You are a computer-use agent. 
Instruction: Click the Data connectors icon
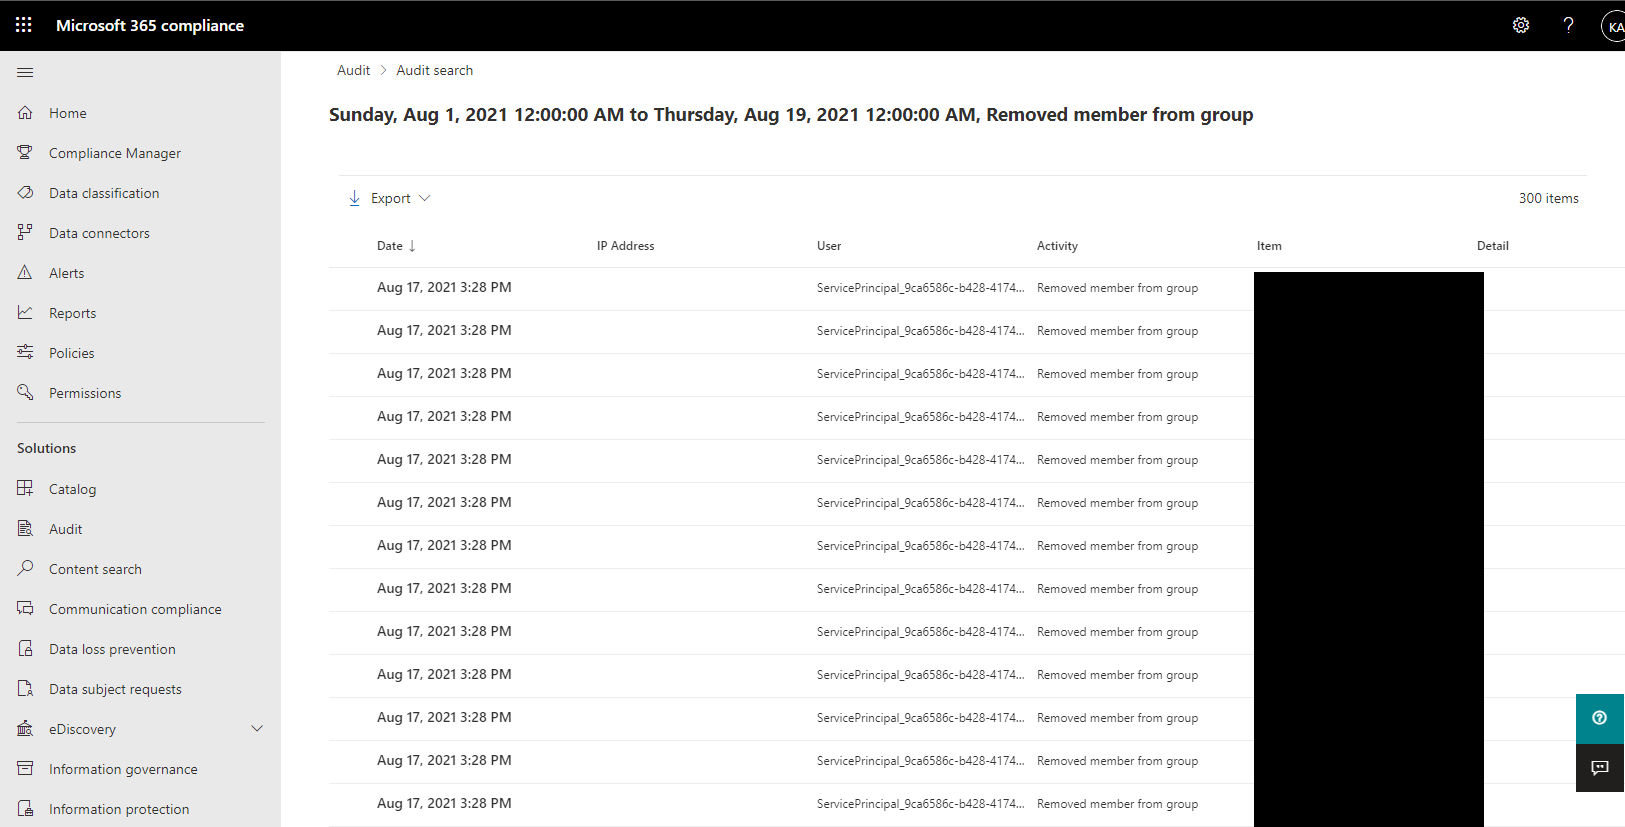tap(25, 233)
